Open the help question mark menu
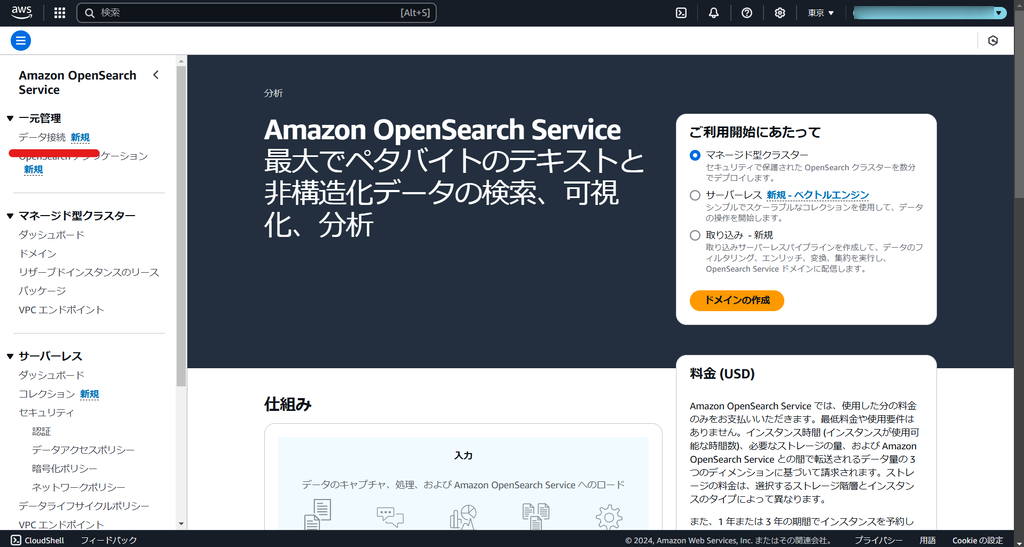Viewport: 1024px width, 547px height. click(746, 12)
